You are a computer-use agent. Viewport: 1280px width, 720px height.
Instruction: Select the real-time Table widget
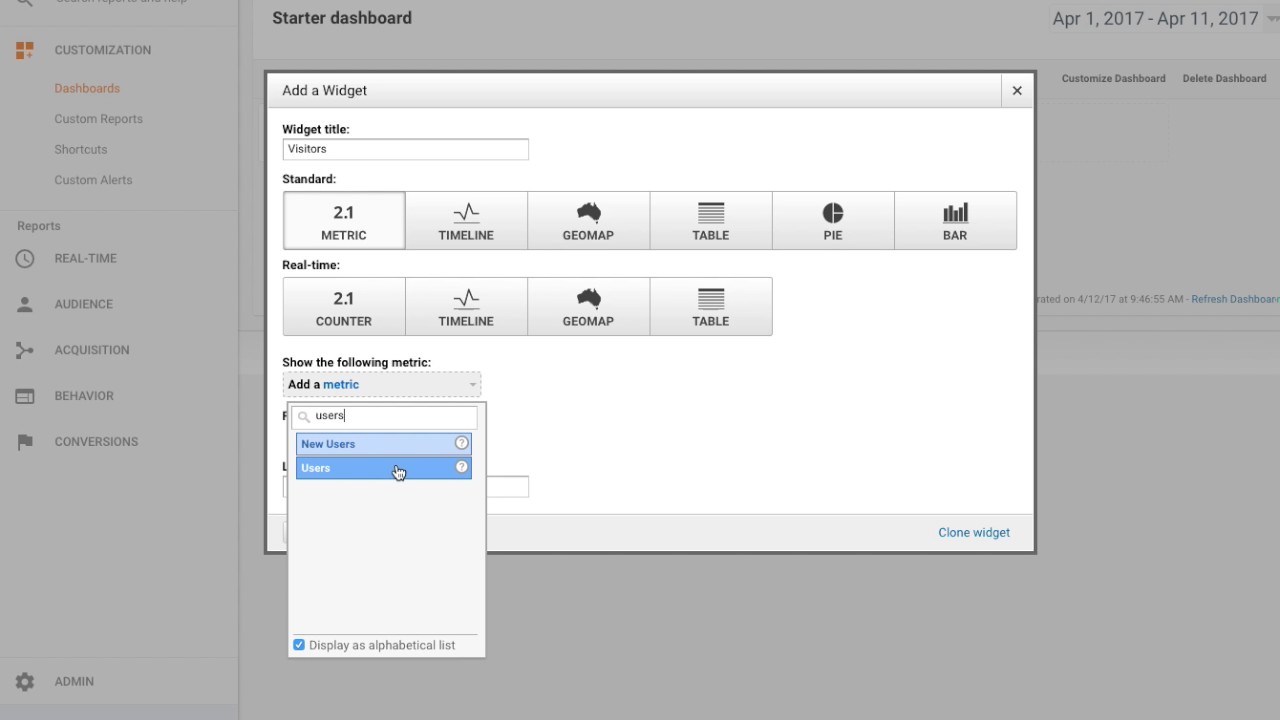click(x=710, y=306)
